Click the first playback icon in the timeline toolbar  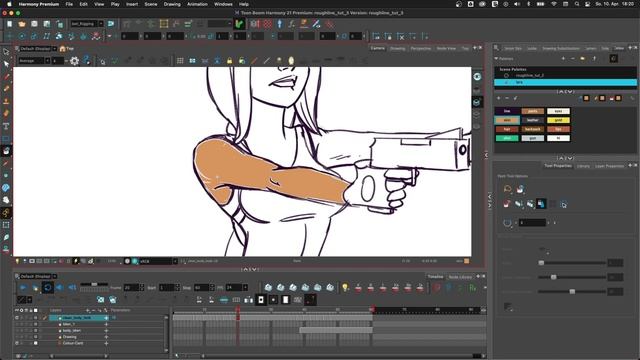pos(23,288)
